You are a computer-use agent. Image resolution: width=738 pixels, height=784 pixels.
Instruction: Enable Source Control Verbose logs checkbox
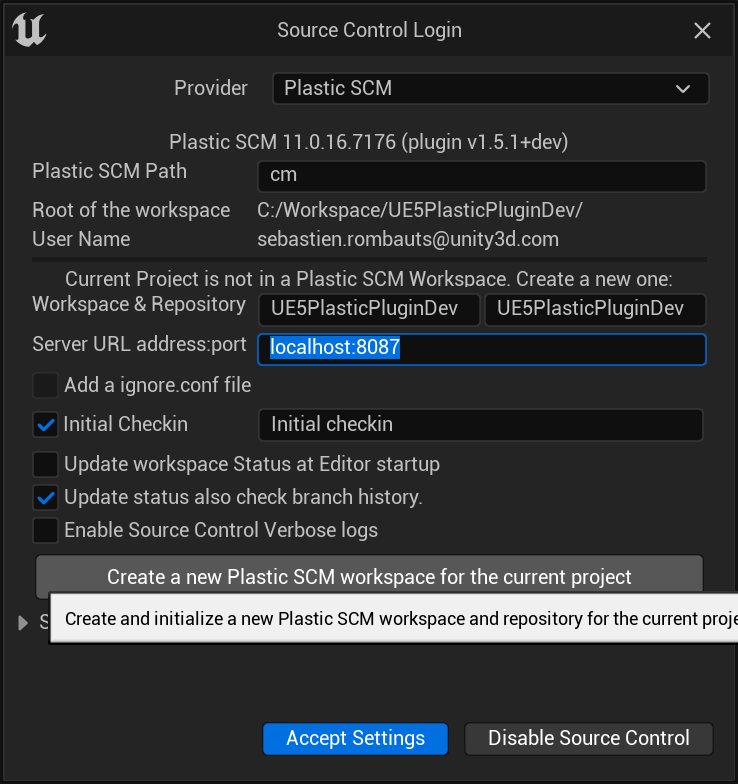(46, 530)
